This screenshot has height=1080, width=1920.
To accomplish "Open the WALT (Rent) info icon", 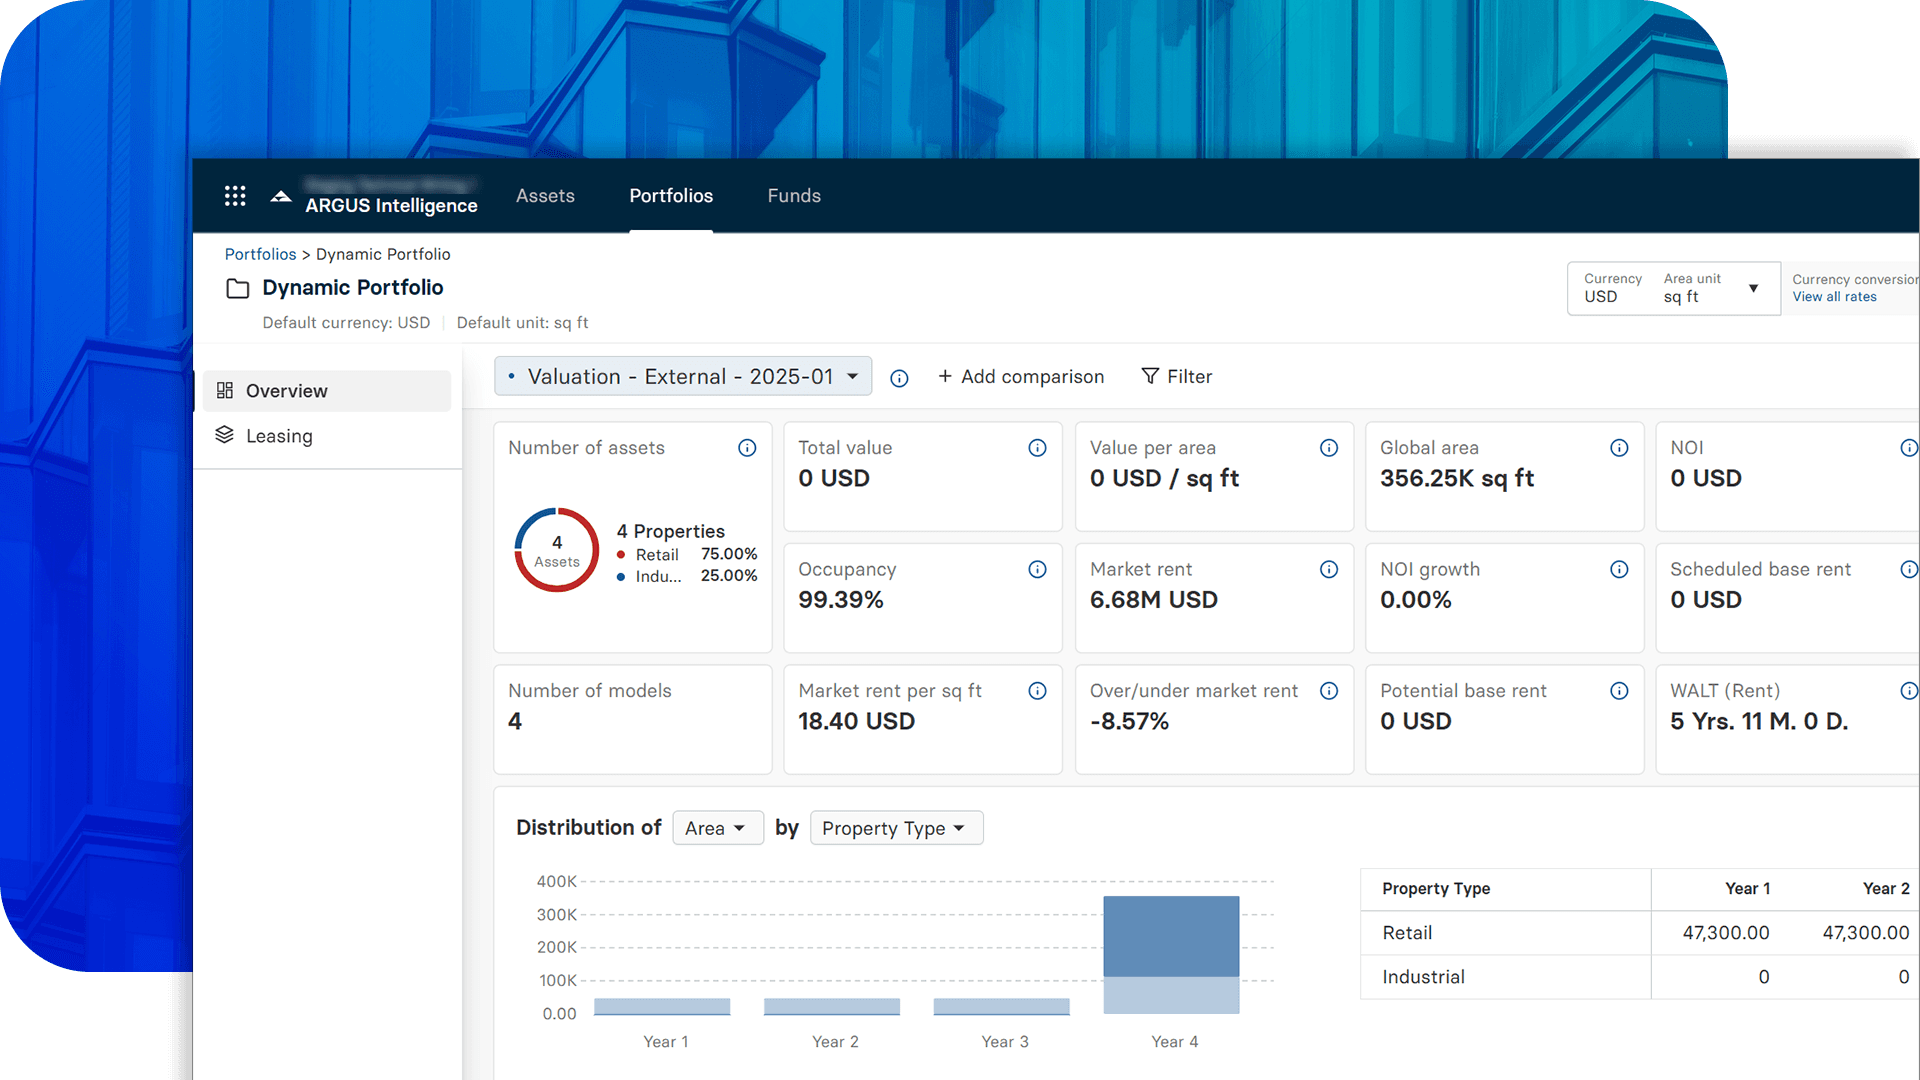I will click(x=1911, y=690).
